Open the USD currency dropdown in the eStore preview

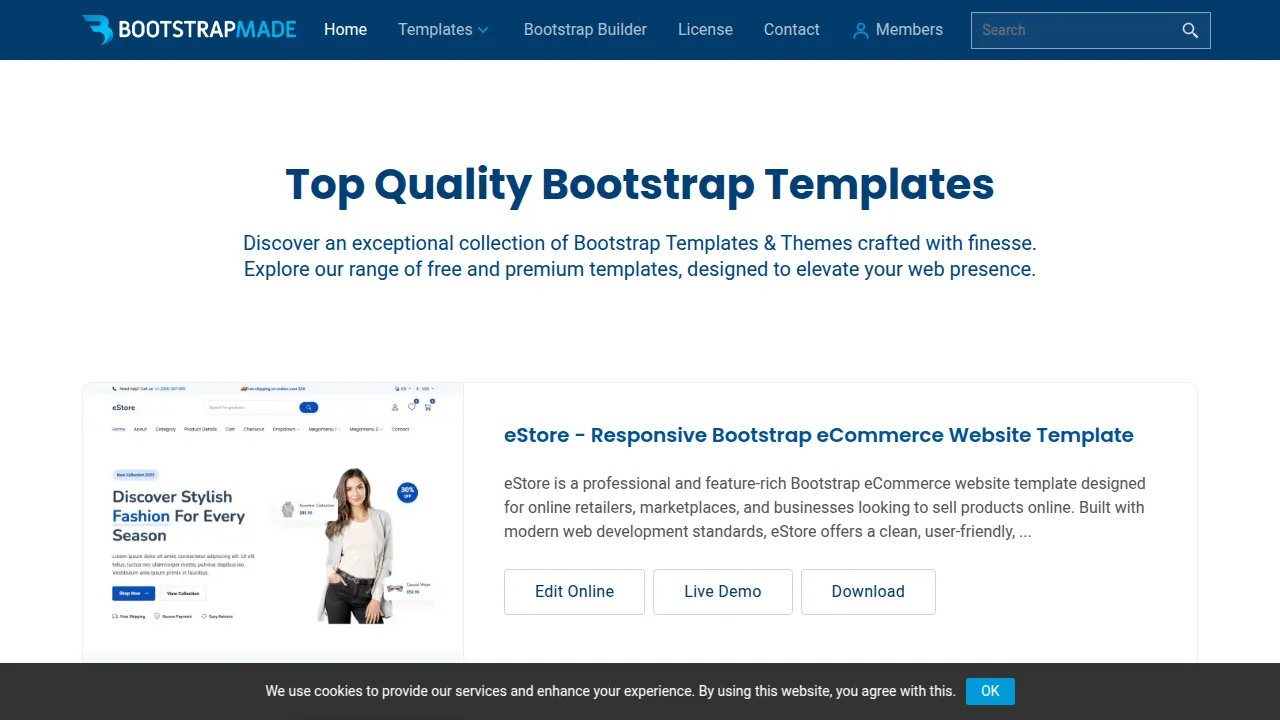point(425,388)
